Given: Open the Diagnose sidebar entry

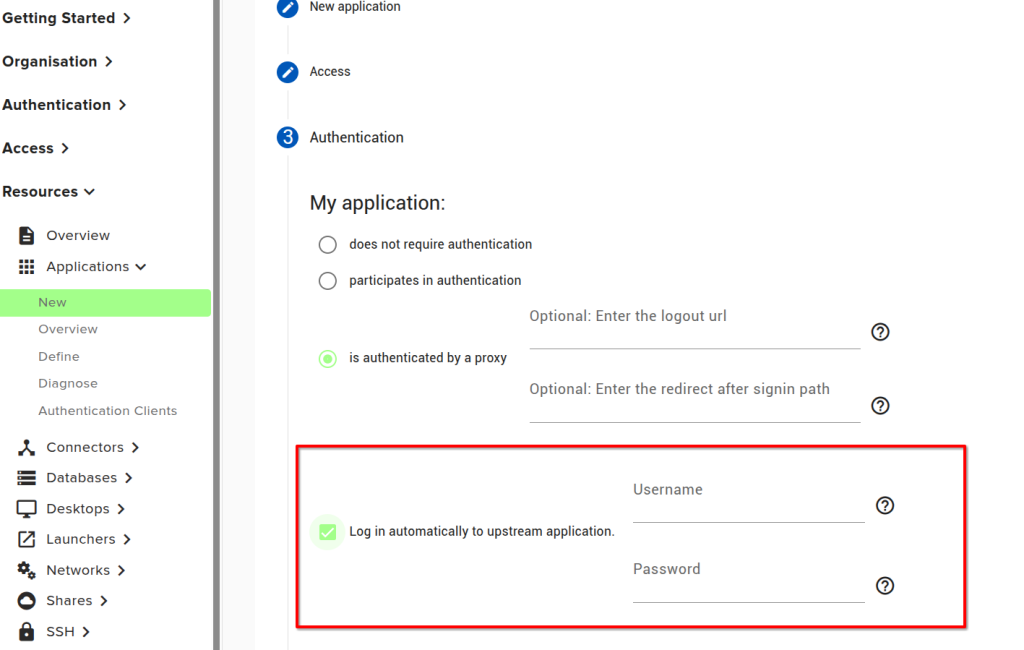Looking at the screenshot, I should (67, 383).
